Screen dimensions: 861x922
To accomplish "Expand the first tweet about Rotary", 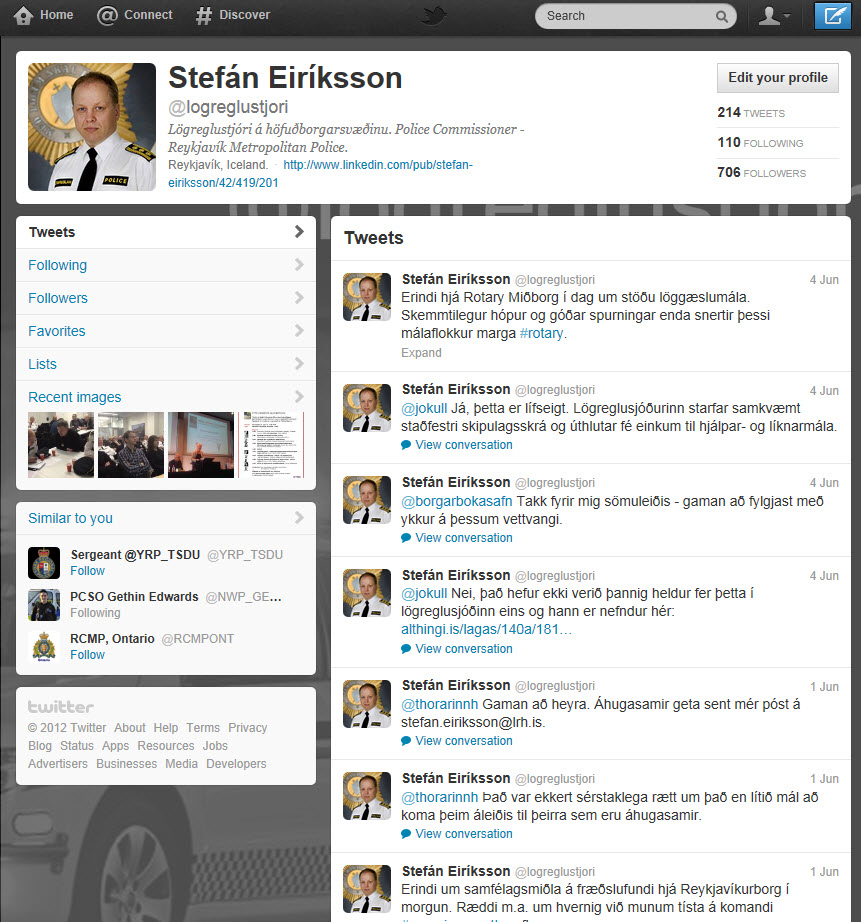I will click(x=421, y=353).
